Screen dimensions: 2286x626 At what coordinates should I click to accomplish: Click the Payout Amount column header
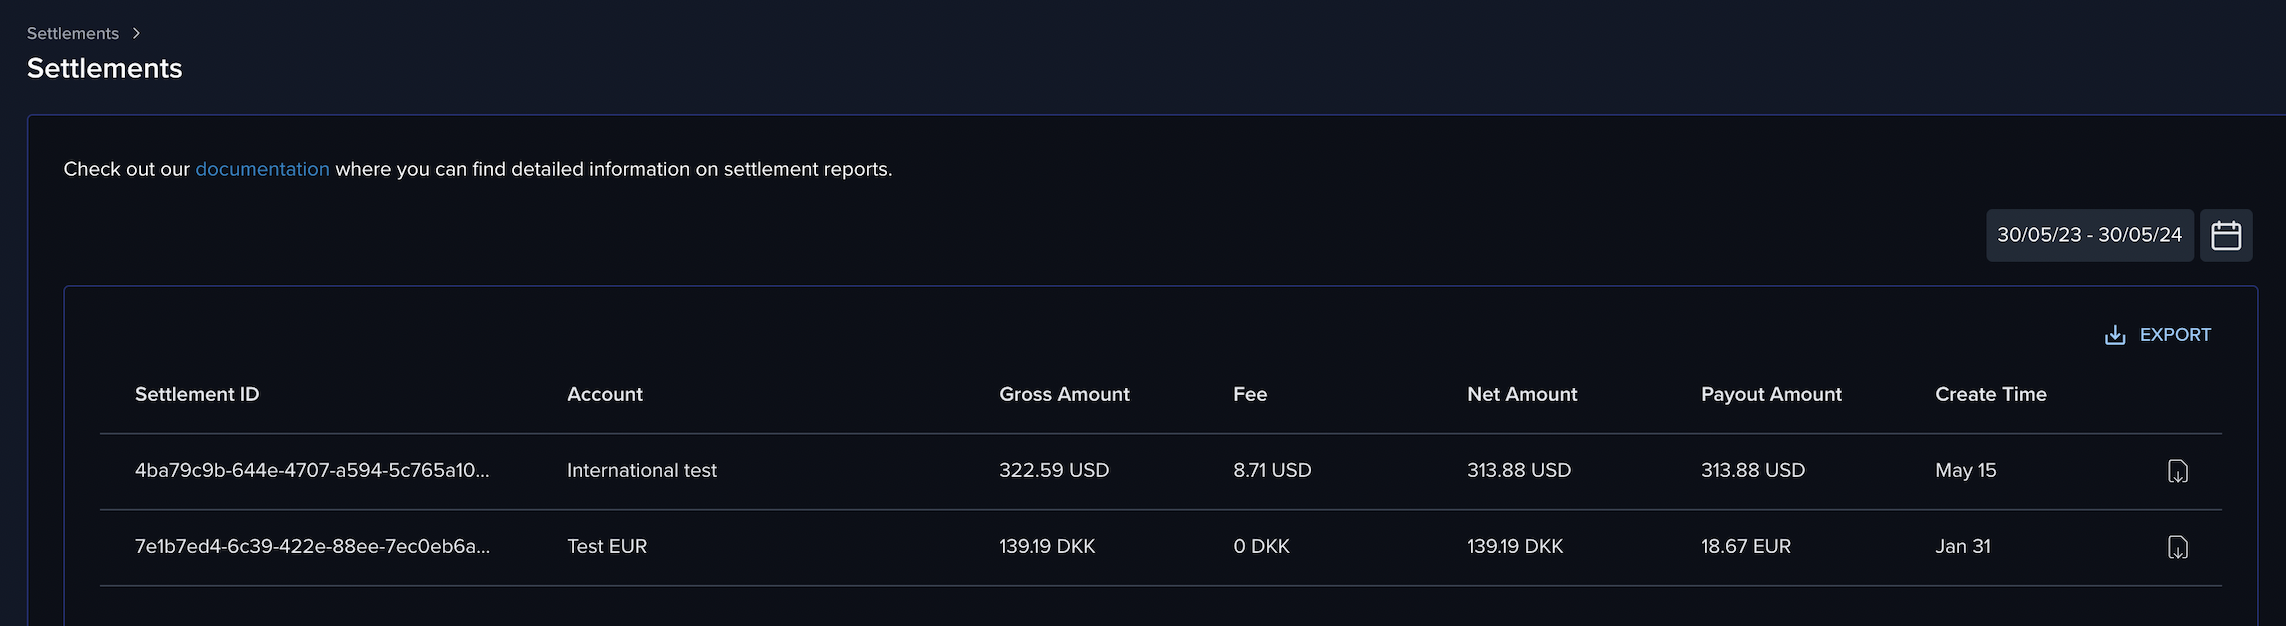(x=1771, y=394)
